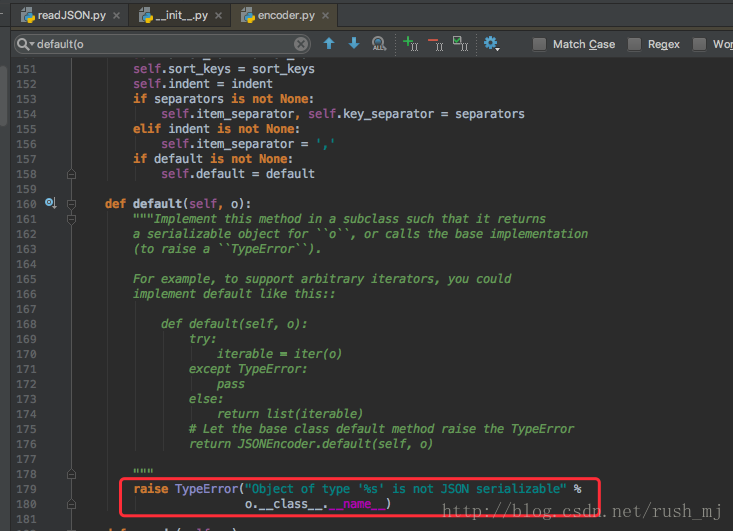Image resolution: width=733 pixels, height=531 pixels.
Task: Close the encoder.py tab
Action: click(x=325, y=16)
